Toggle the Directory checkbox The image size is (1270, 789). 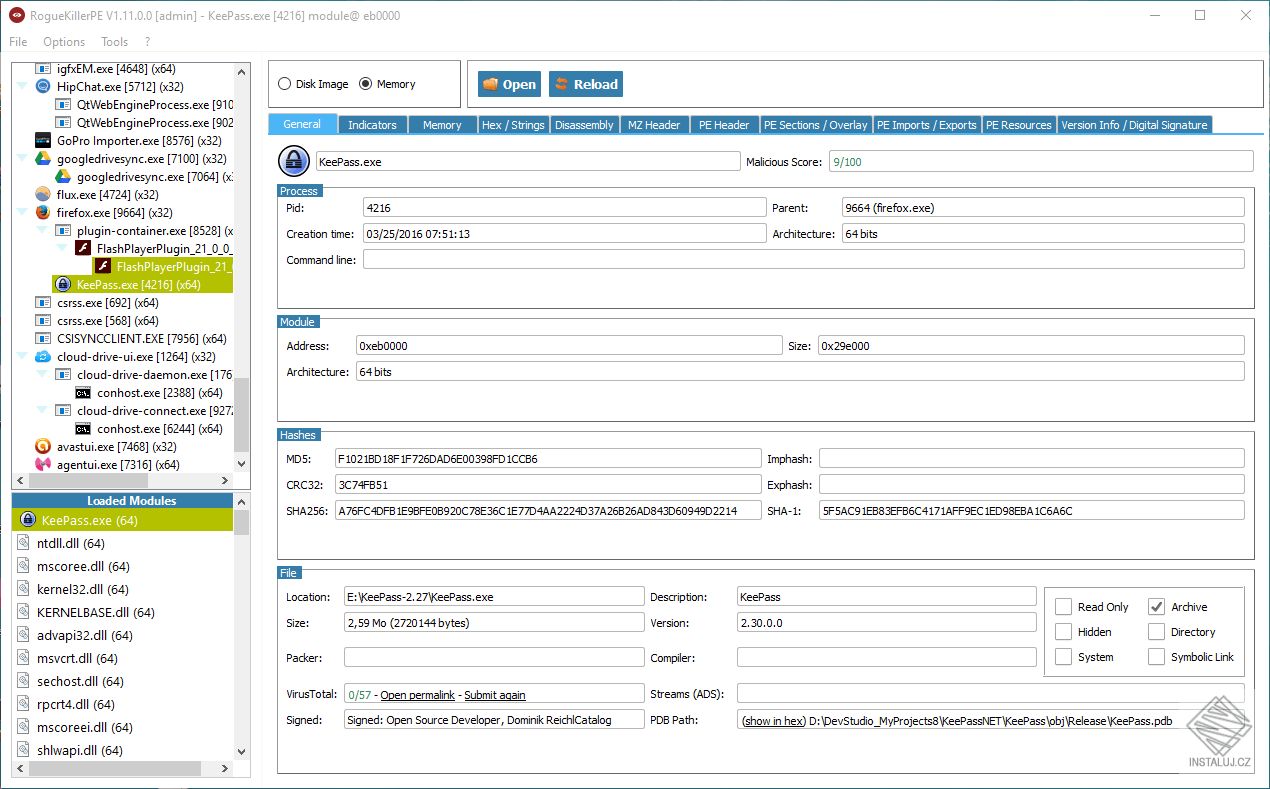(x=1156, y=632)
